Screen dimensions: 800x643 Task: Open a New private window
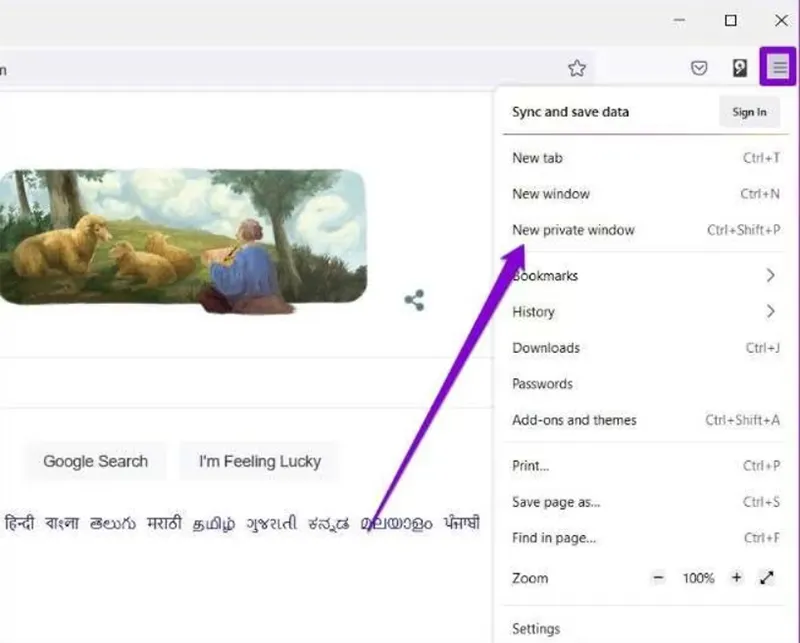pos(573,229)
